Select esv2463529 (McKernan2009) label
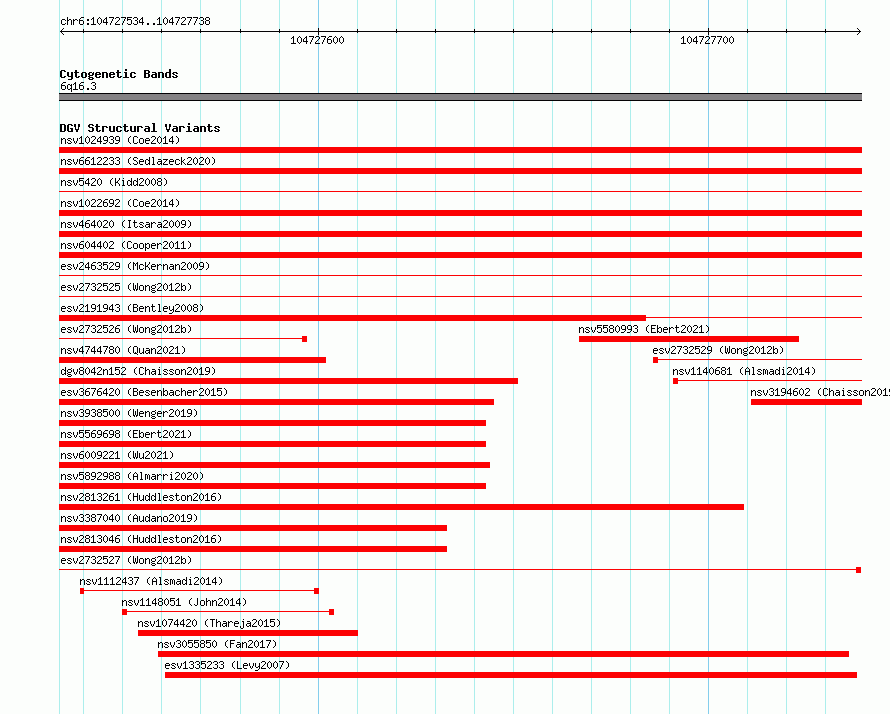The image size is (890, 714). [x=135, y=266]
